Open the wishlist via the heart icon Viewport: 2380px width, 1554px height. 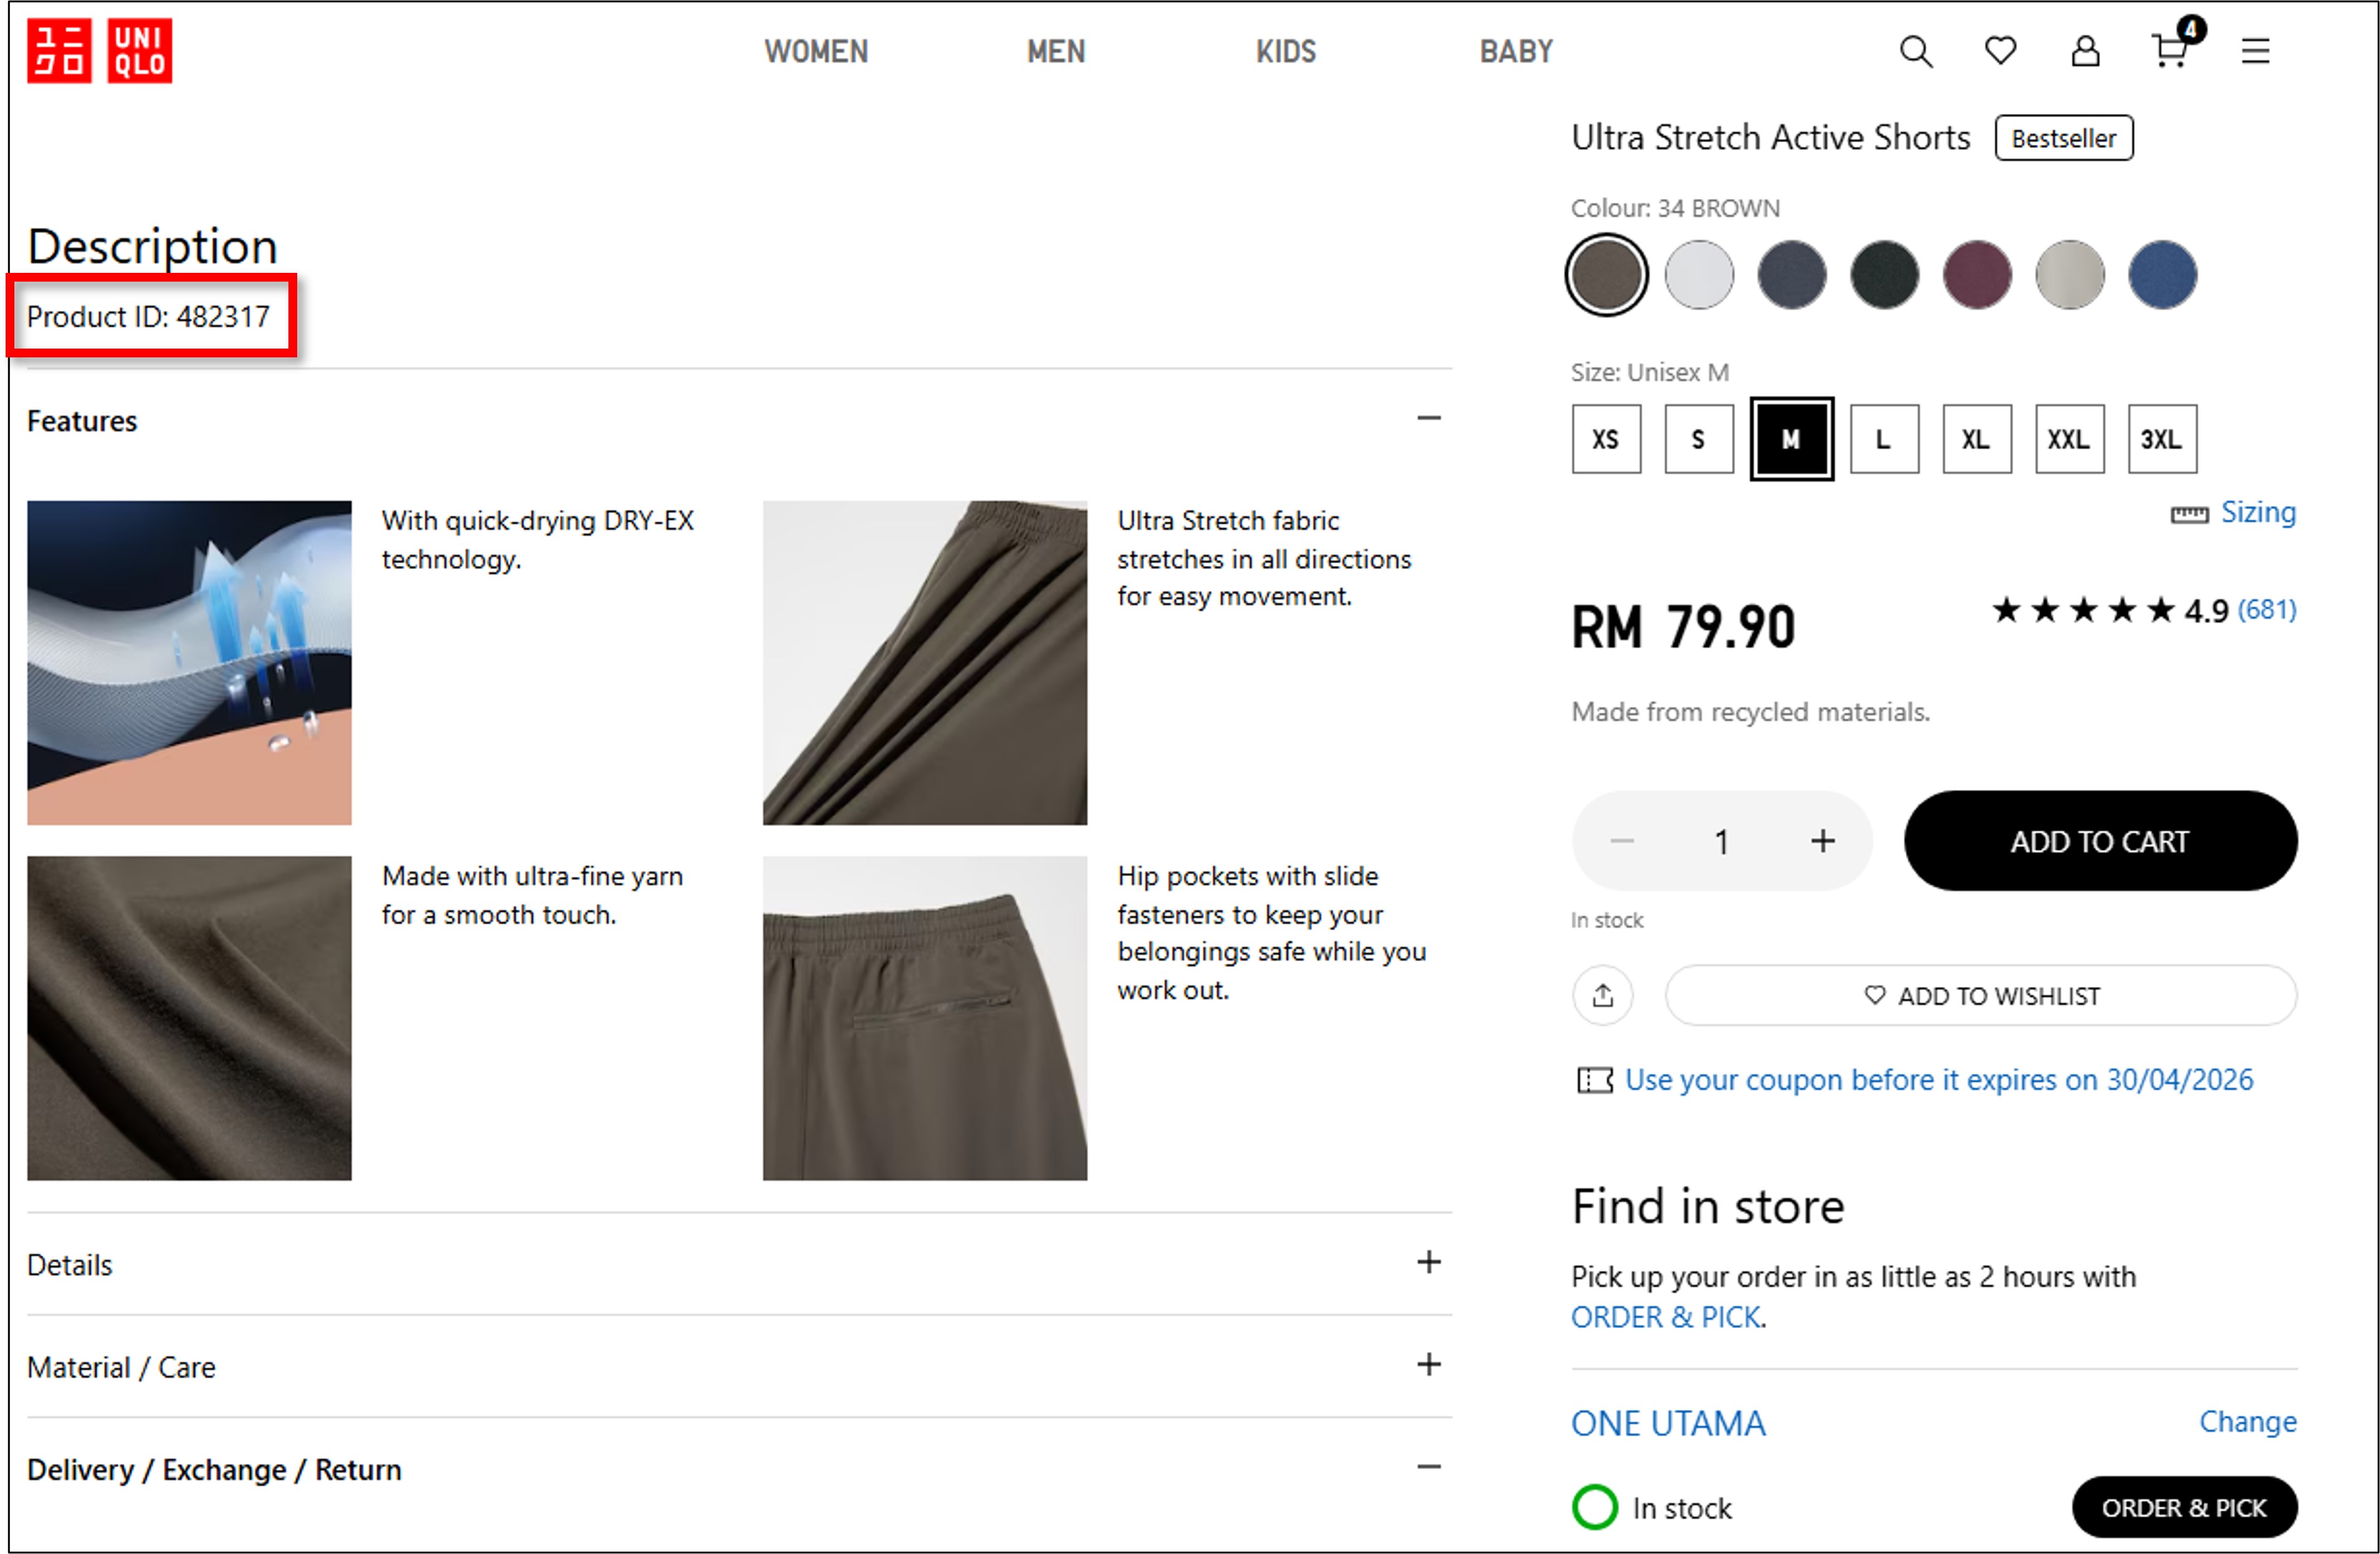2000,51
